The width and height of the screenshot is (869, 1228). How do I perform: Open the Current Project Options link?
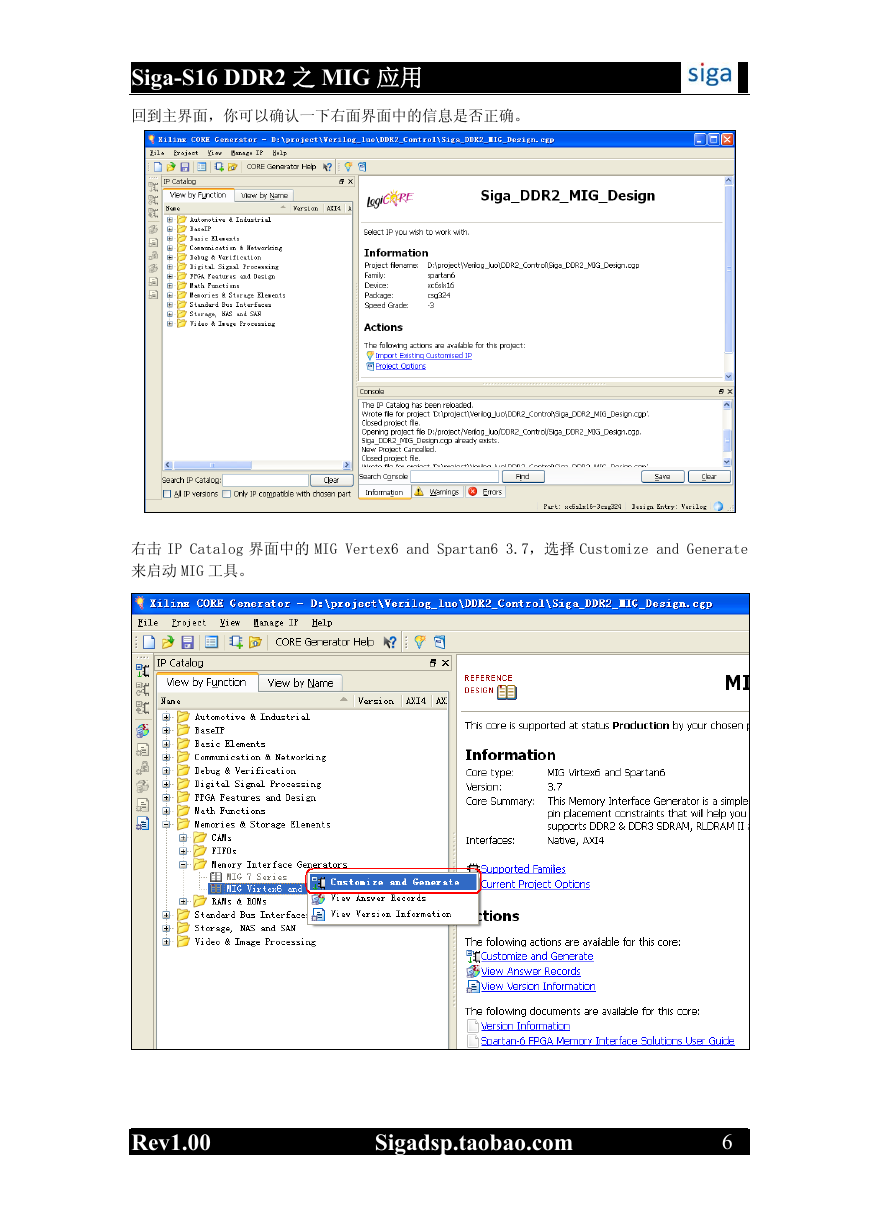coord(535,884)
